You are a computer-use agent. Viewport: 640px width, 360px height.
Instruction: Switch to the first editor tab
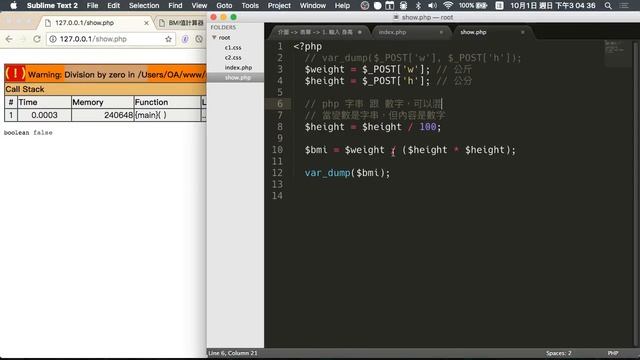point(315,32)
